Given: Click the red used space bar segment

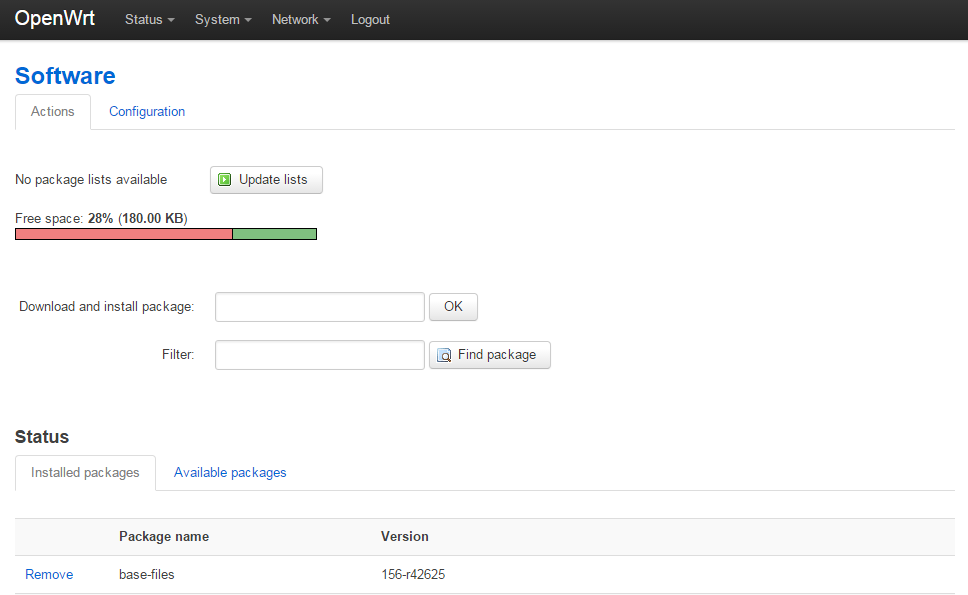Looking at the screenshot, I should [x=123, y=234].
